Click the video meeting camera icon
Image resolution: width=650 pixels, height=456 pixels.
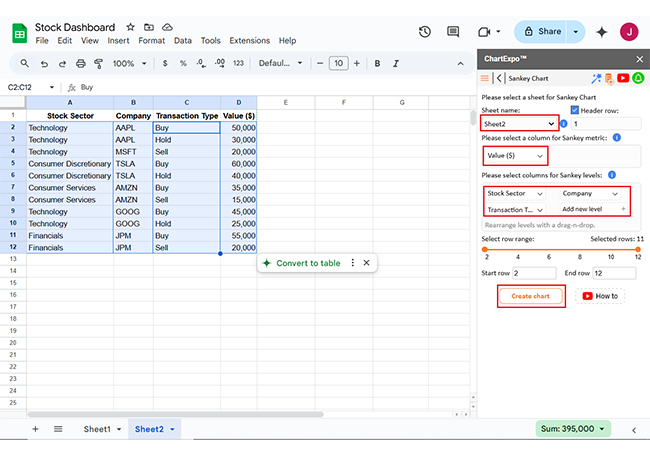point(484,32)
